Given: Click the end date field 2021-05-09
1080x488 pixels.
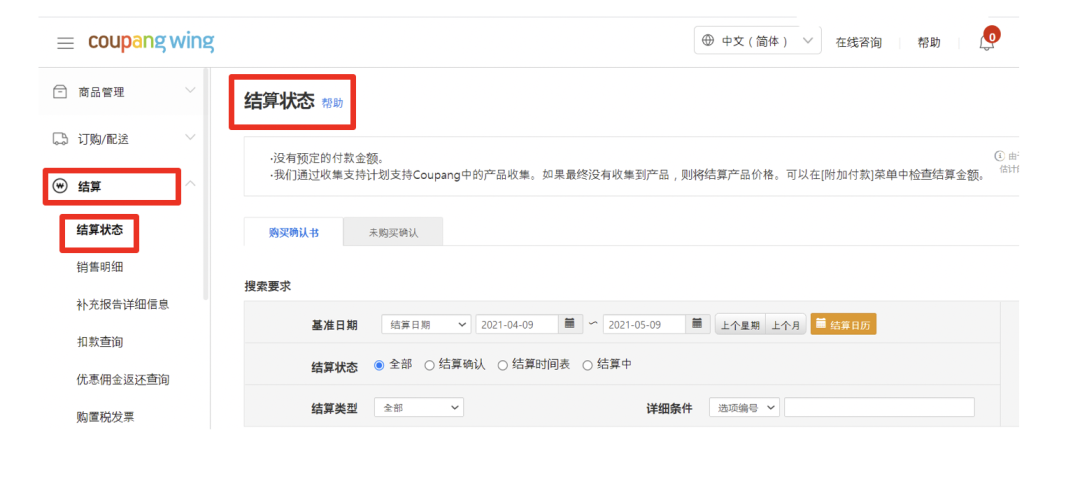Looking at the screenshot, I should coord(644,324).
